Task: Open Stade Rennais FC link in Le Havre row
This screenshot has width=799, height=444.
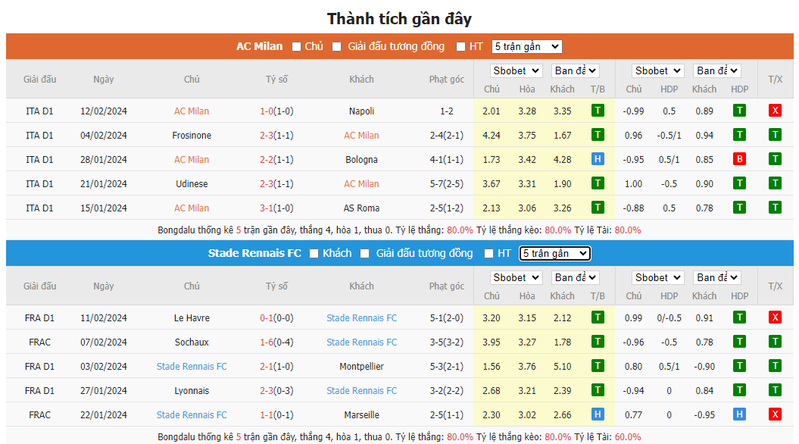Action: [x=362, y=318]
